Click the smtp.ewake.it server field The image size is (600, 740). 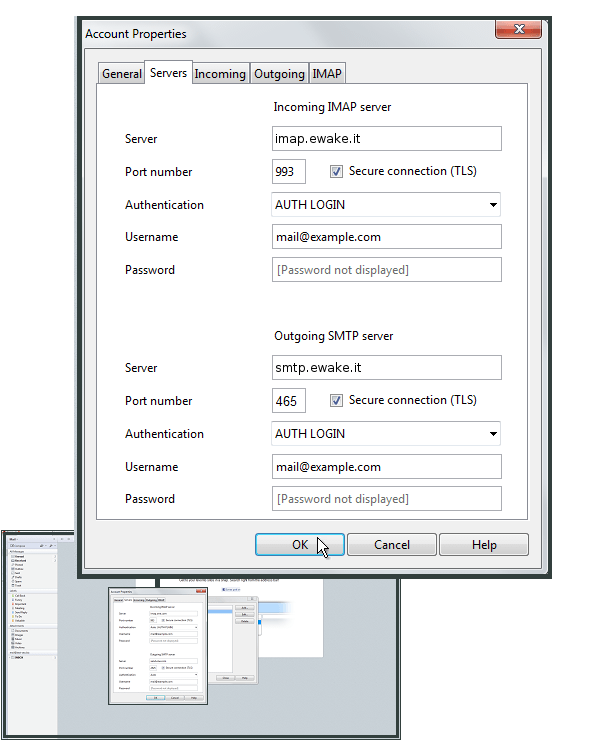387,368
